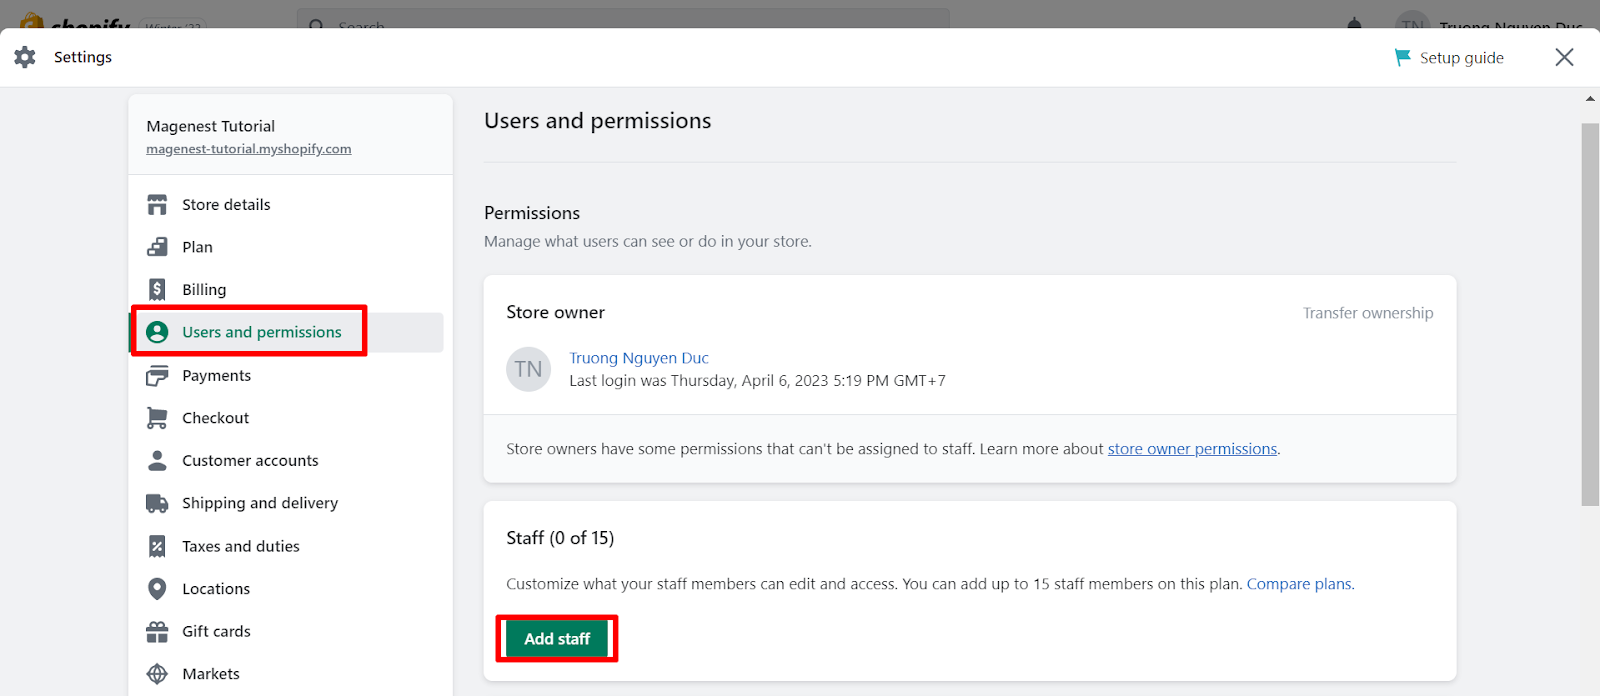1600x696 pixels.
Task: Click the Locations pin icon
Action: (157, 589)
